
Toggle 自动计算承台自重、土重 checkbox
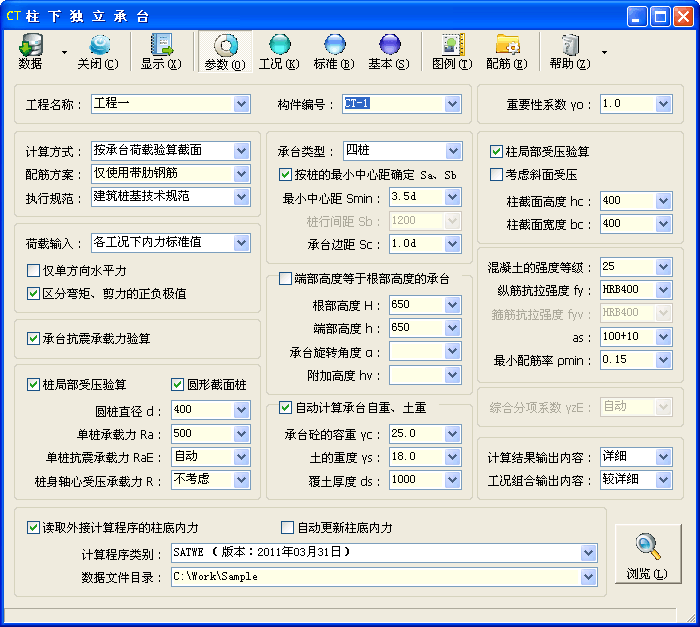pyautogui.click(x=285, y=407)
